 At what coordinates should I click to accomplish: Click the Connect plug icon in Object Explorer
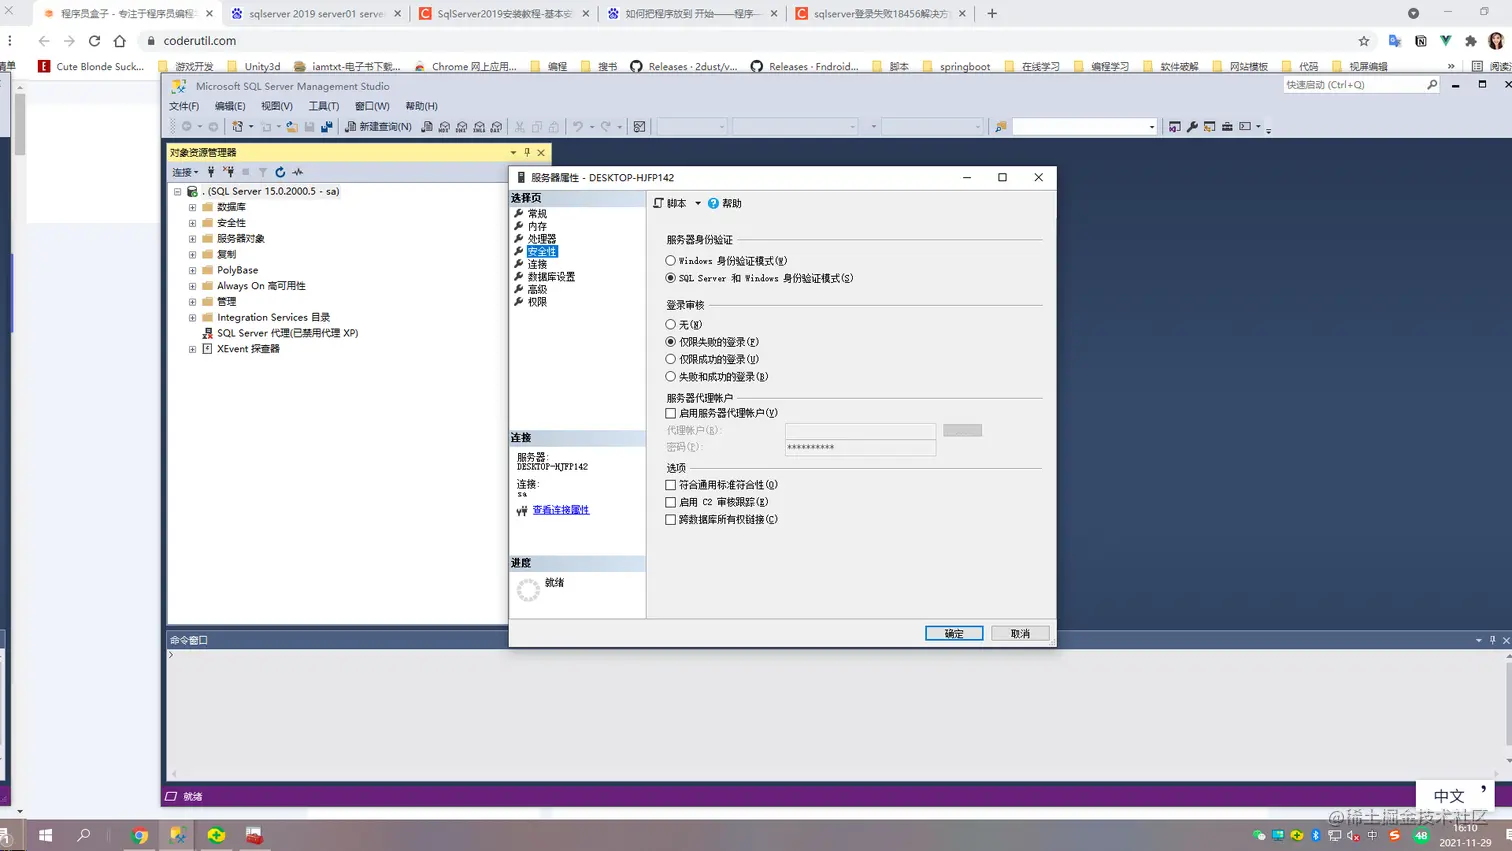pyautogui.click(x=211, y=172)
